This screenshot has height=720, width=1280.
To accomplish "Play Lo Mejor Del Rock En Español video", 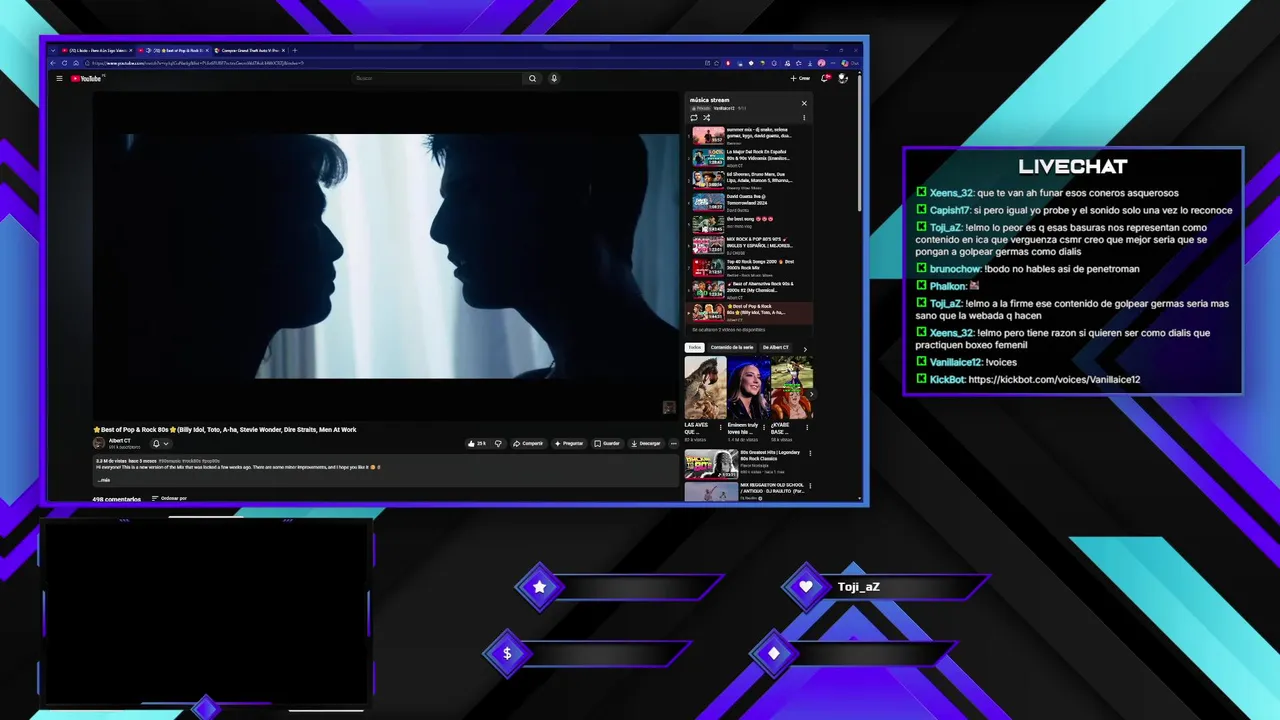I will 750,157.
